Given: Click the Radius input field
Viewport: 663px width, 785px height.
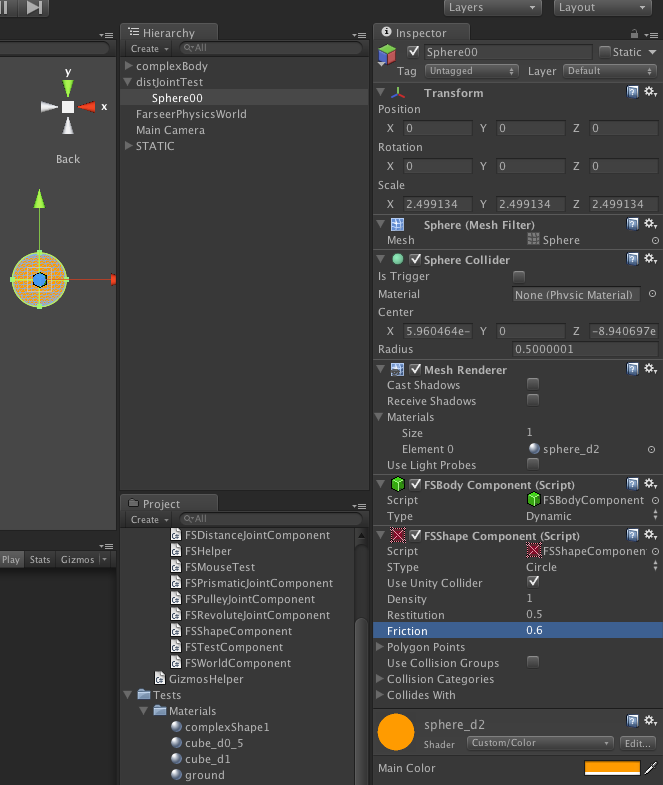Looking at the screenshot, I should click(x=585, y=349).
